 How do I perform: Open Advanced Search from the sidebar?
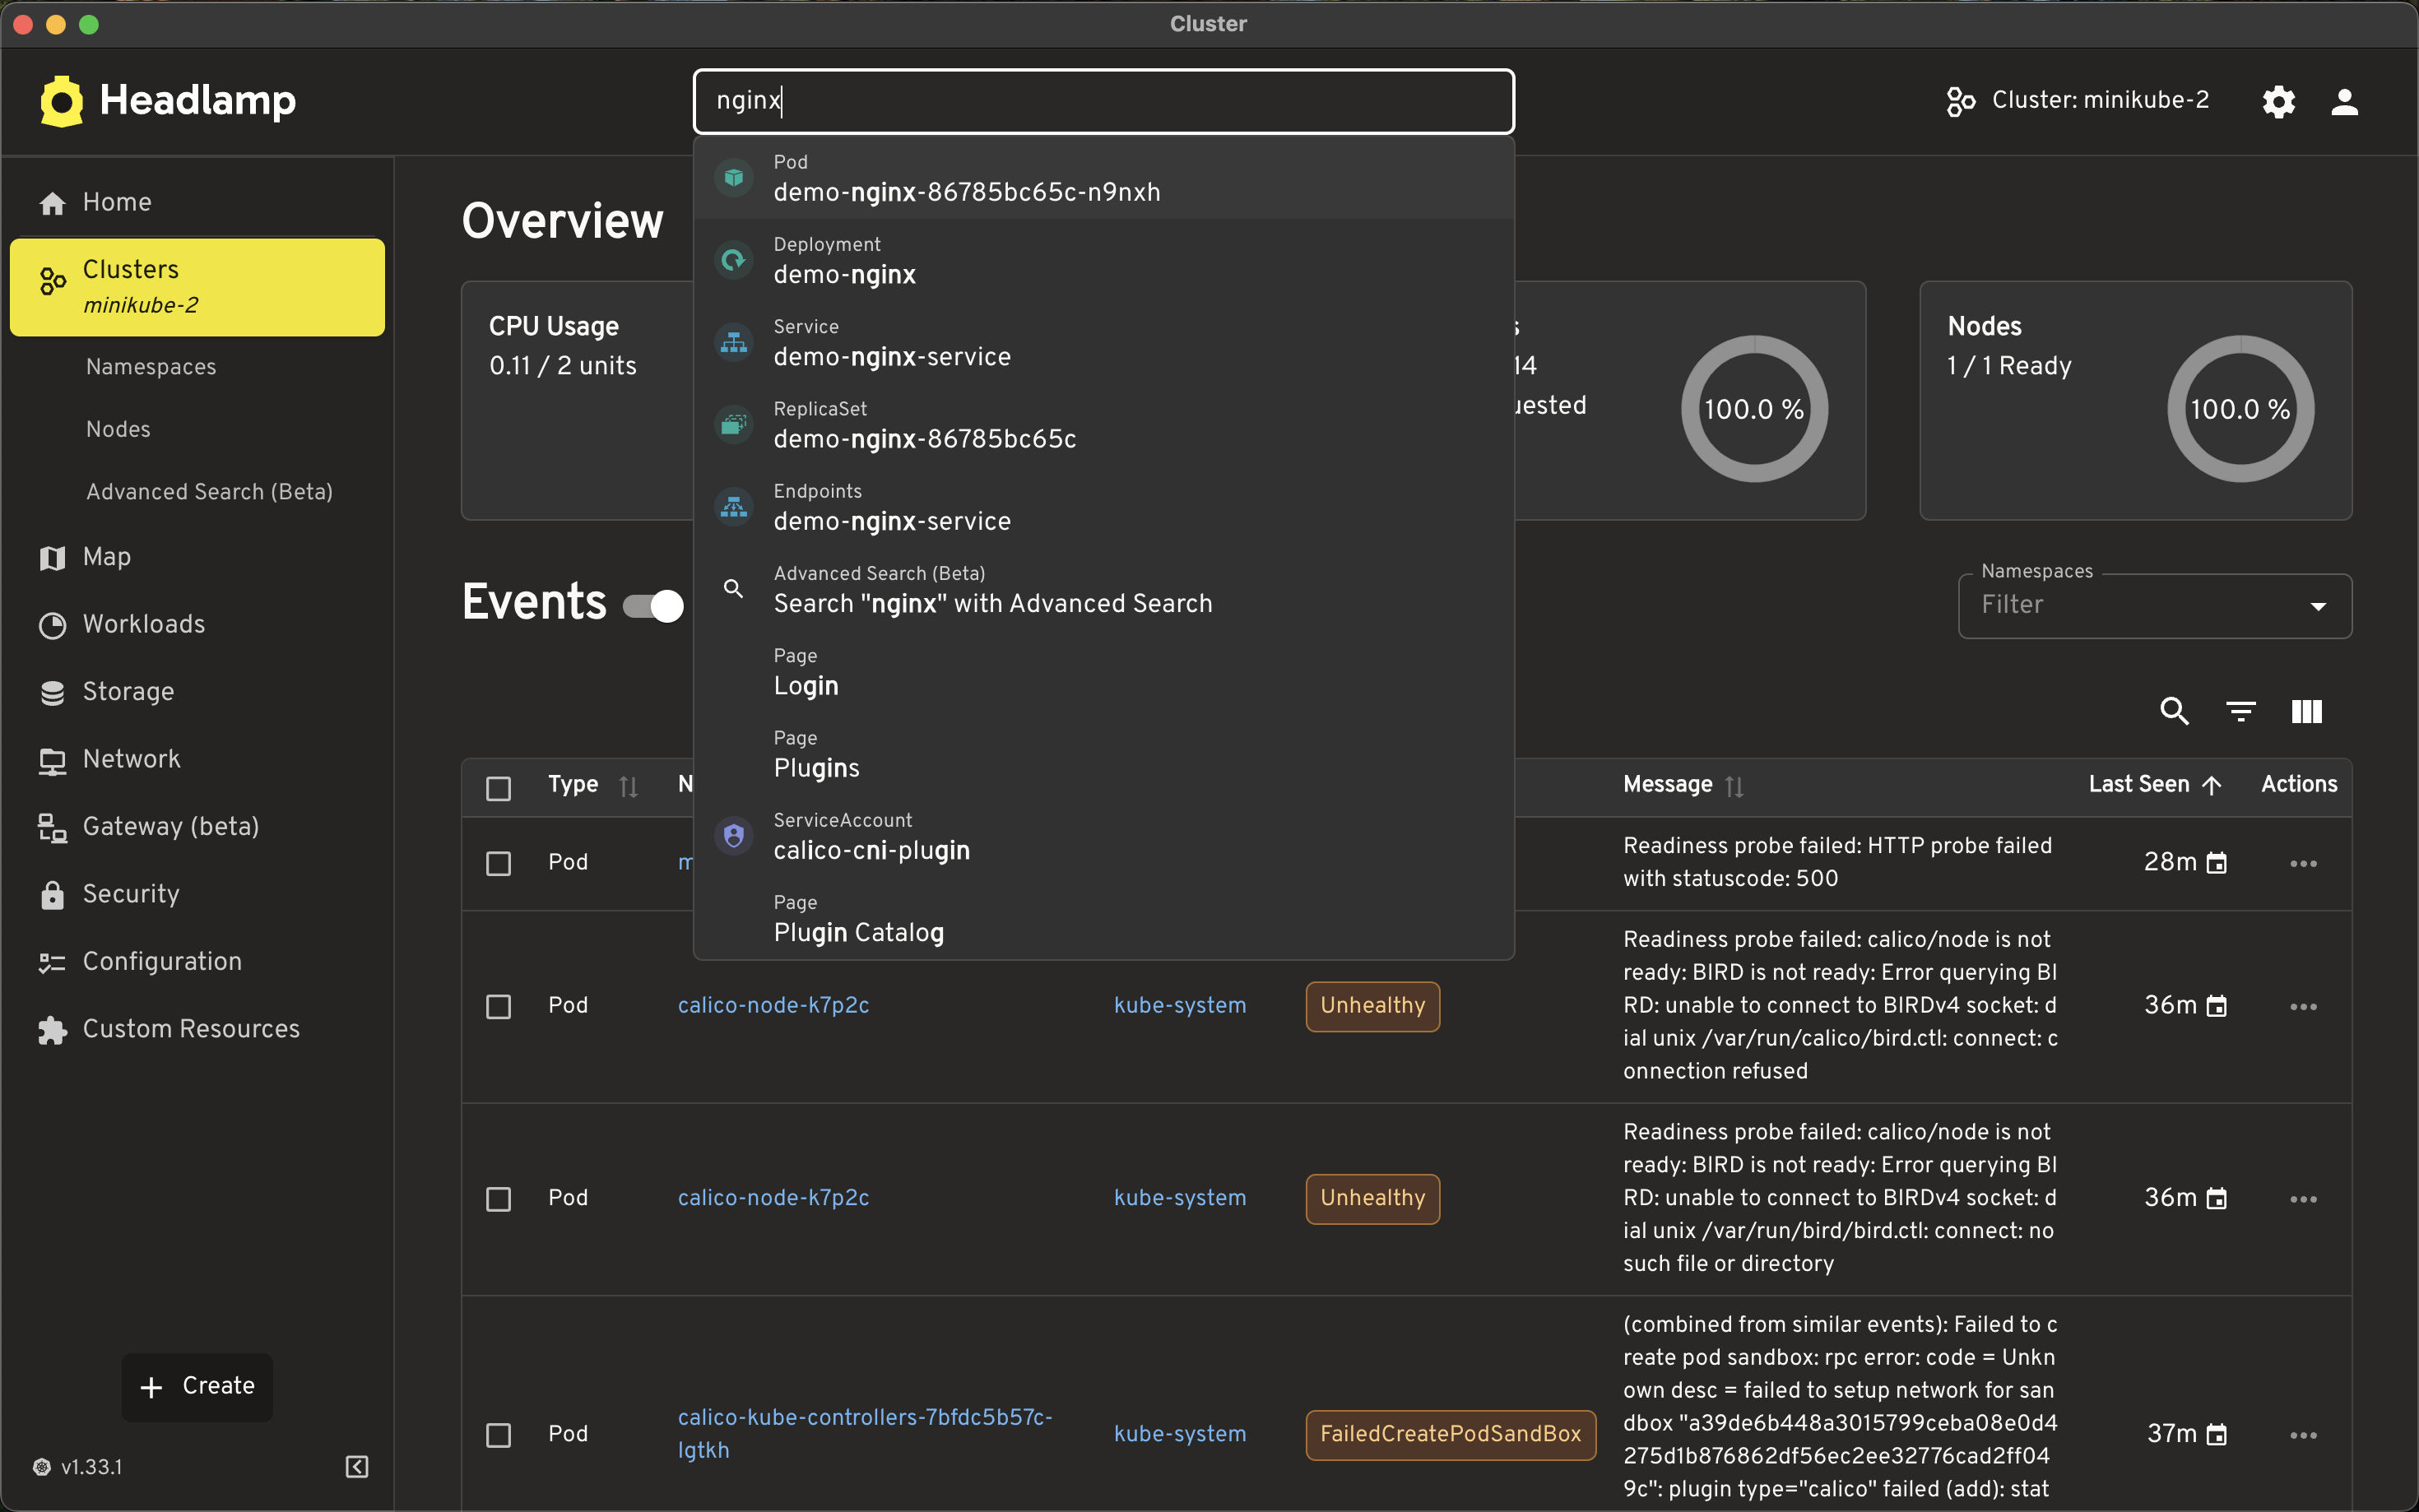208,491
